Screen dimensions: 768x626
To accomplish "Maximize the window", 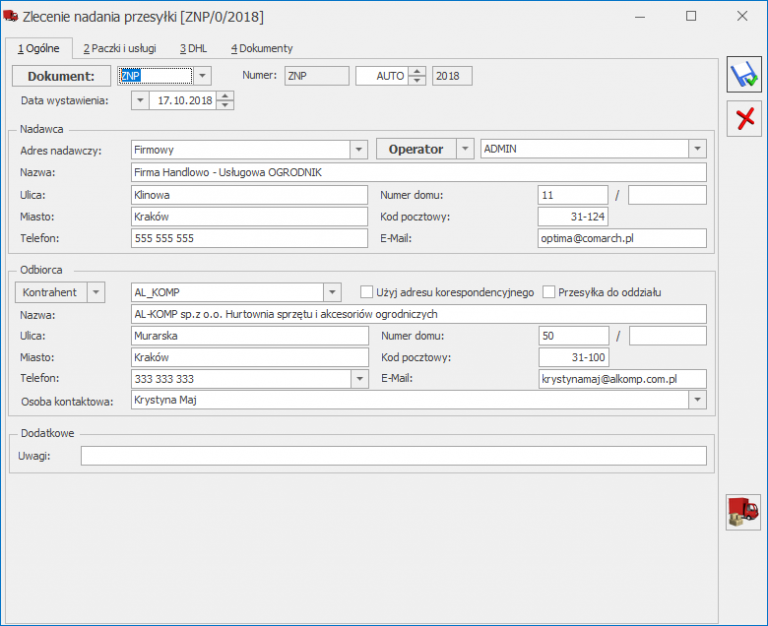I will point(691,16).
